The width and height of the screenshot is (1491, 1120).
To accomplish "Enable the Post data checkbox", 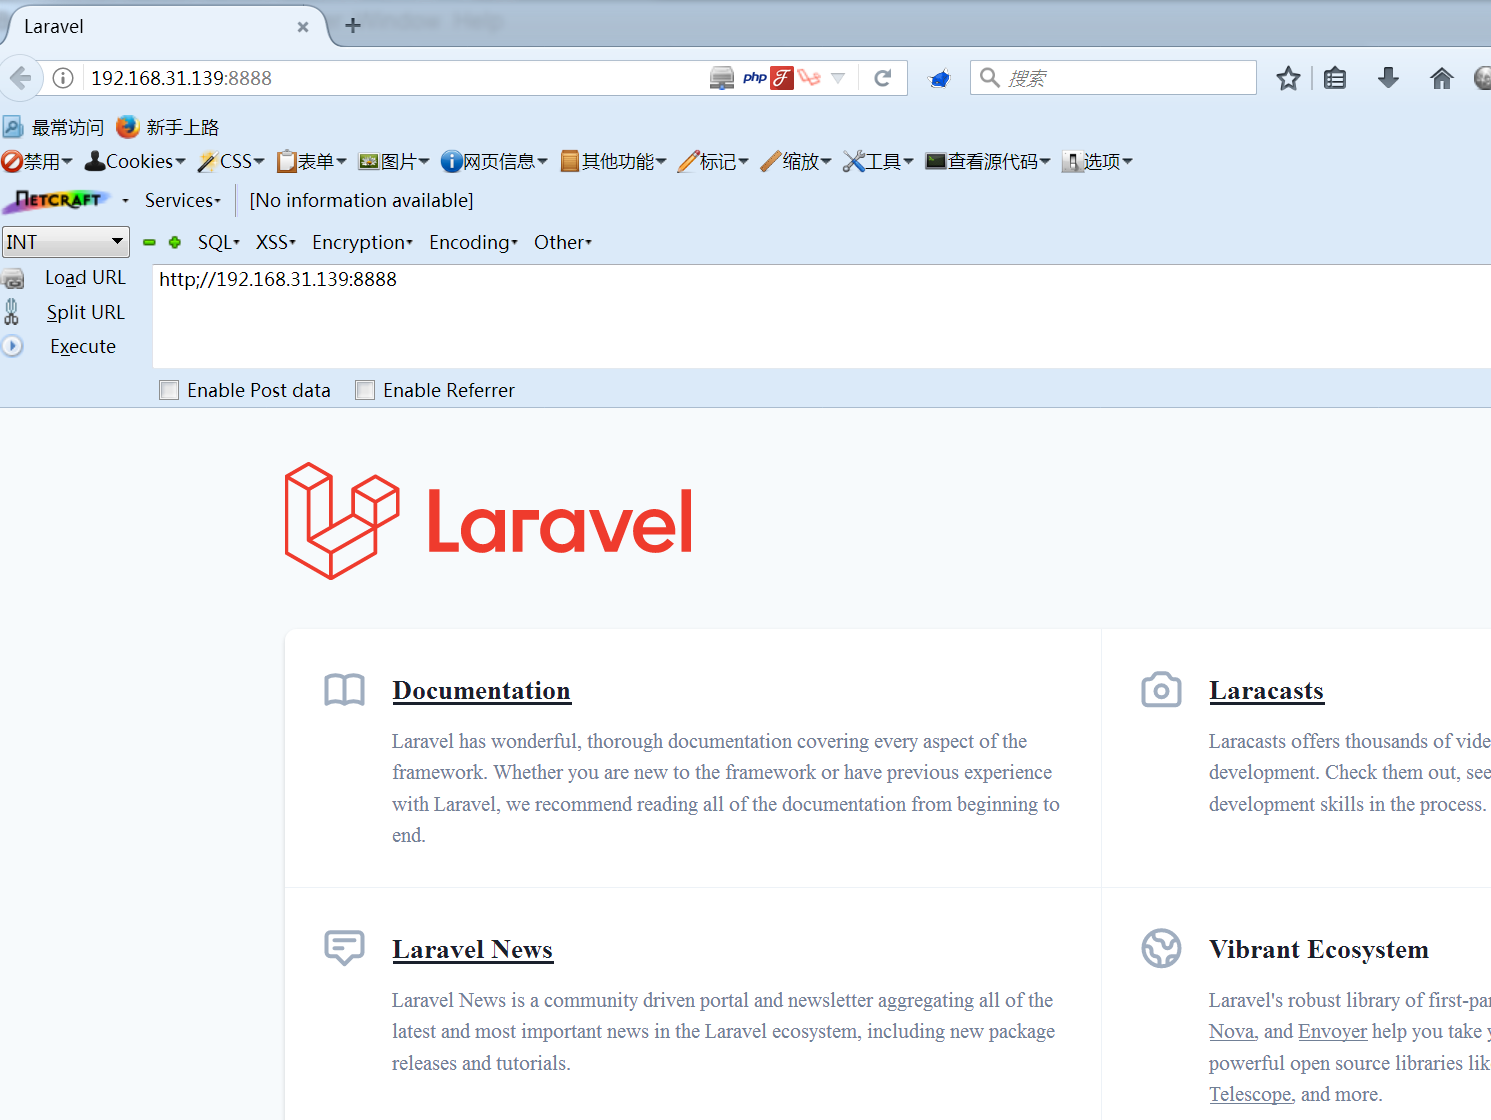I will (x=168, y=390).
